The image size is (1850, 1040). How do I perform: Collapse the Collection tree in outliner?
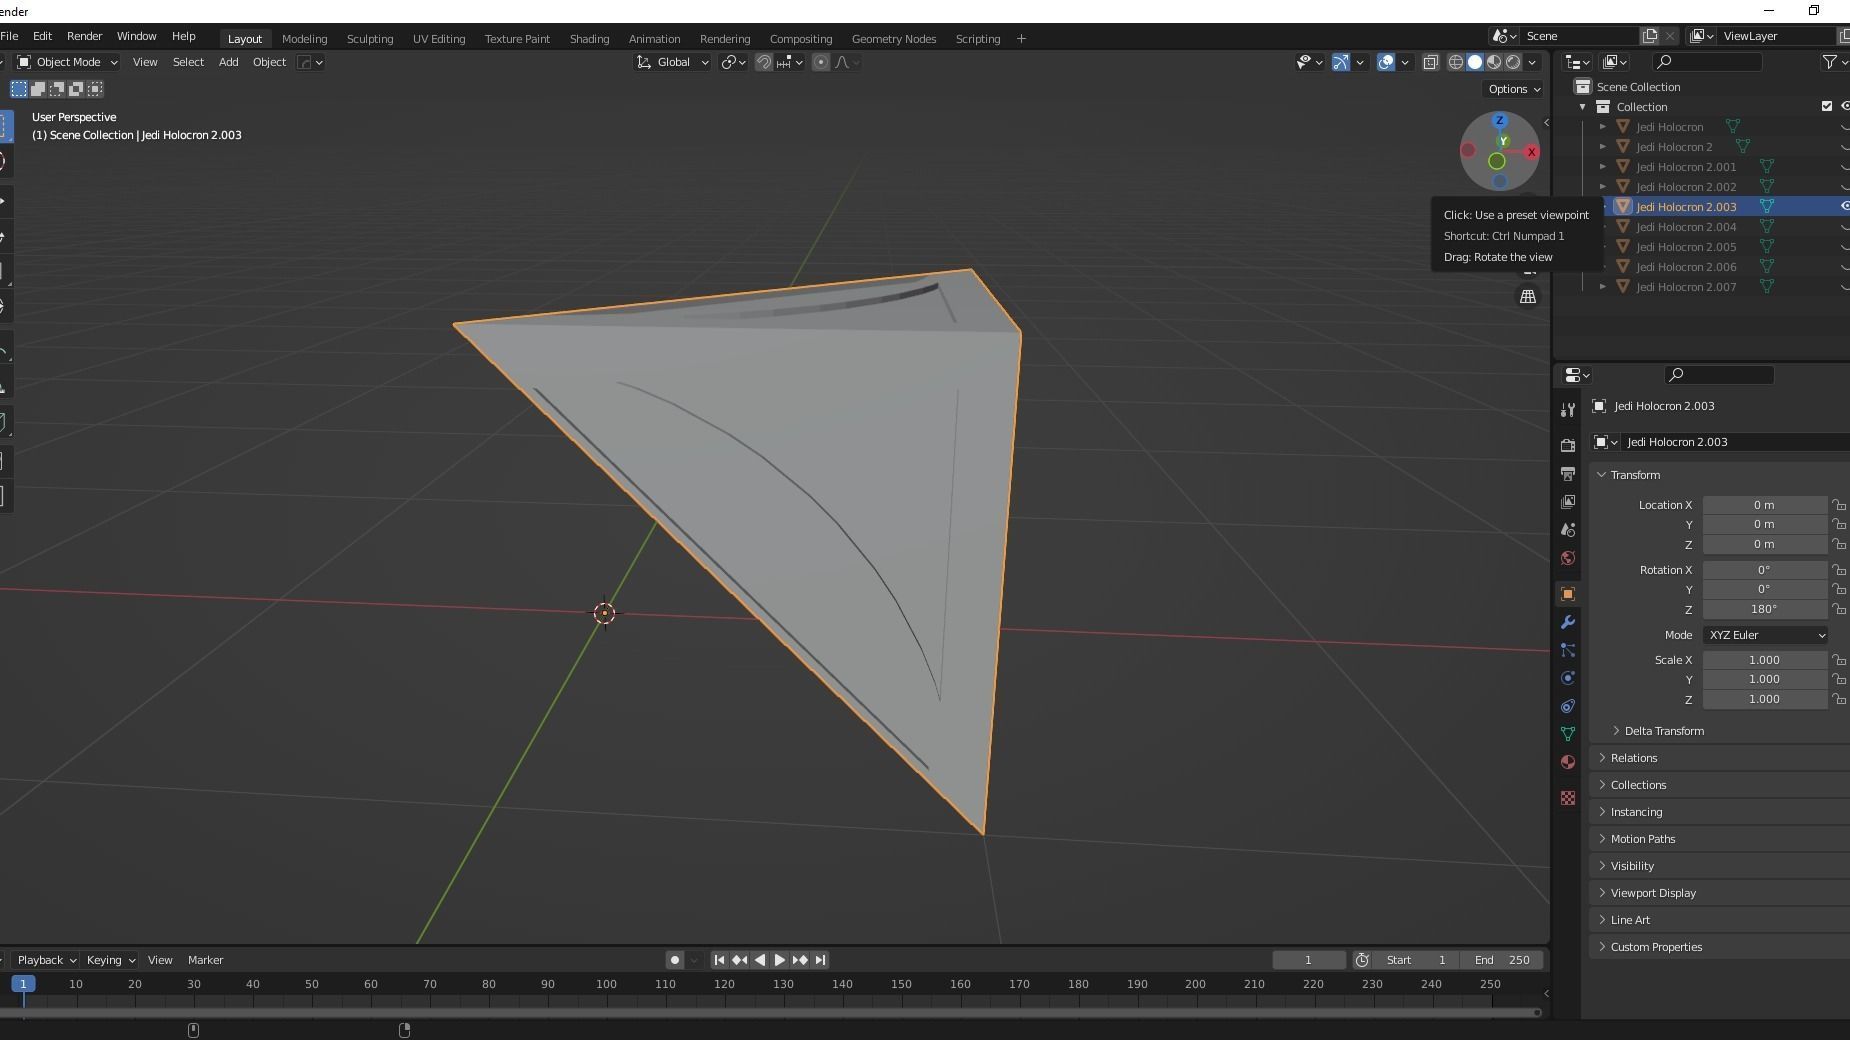point(1583,107)
